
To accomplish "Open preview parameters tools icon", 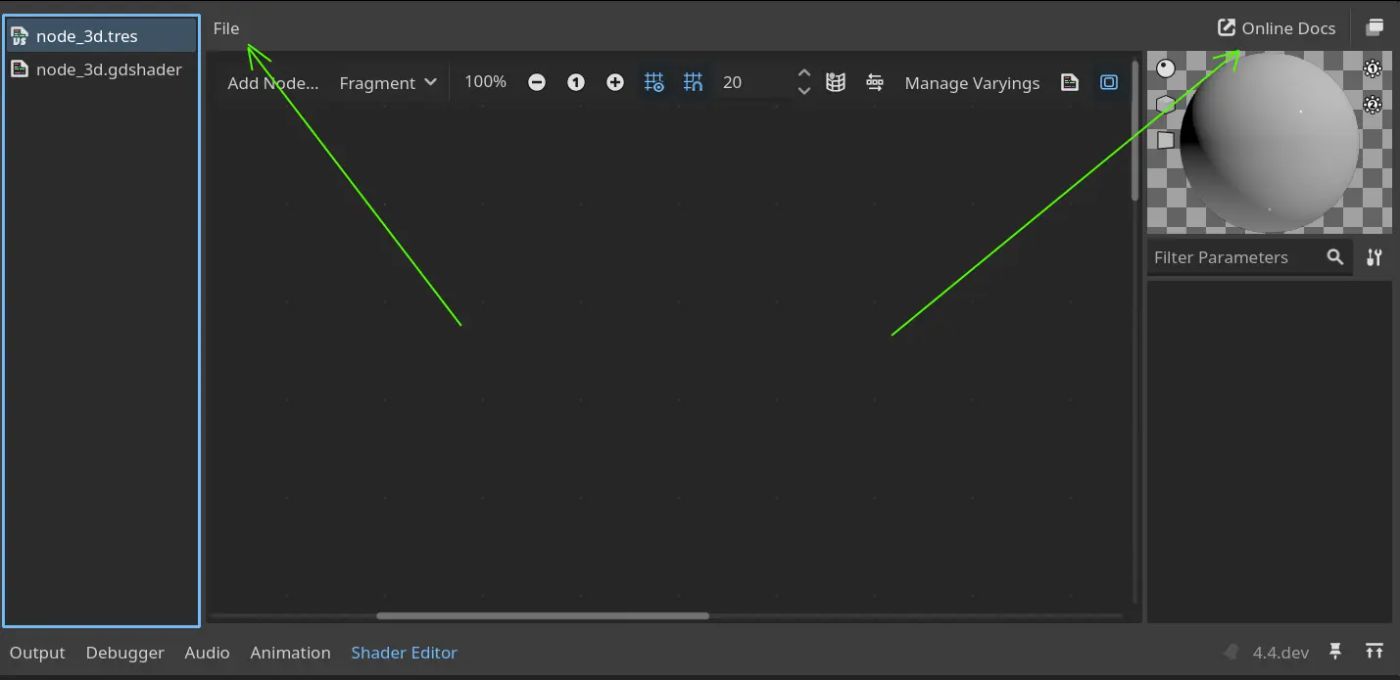I will point(1374,258).
